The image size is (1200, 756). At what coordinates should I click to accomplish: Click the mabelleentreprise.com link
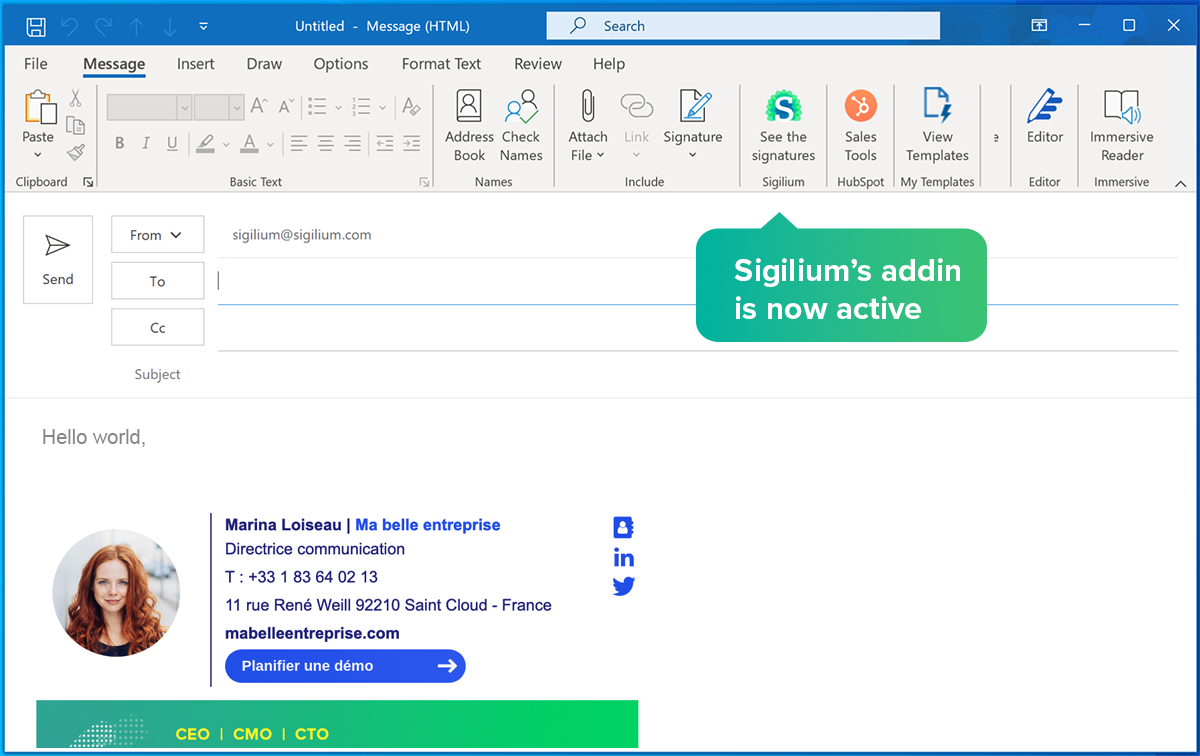pyautogui.click(x=312, y=633)
